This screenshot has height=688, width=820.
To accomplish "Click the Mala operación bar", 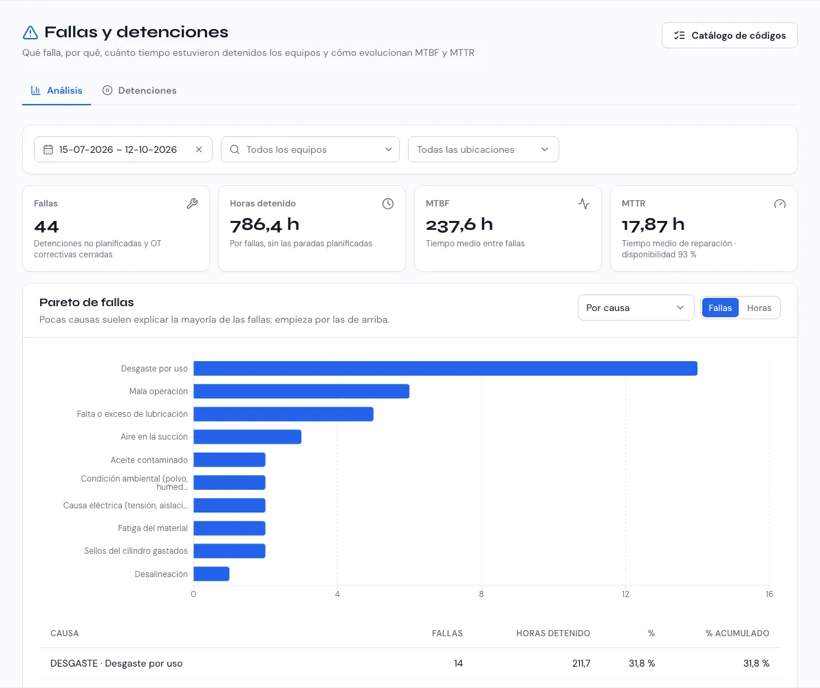I will [301, 391].
